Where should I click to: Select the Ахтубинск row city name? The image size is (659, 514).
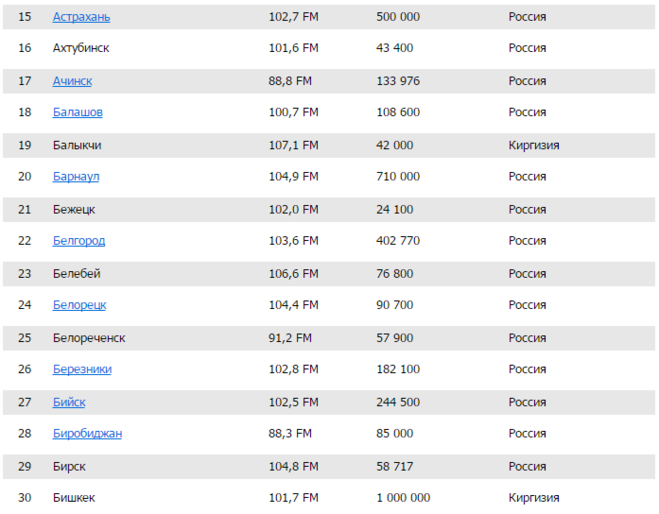coord(81,48)
